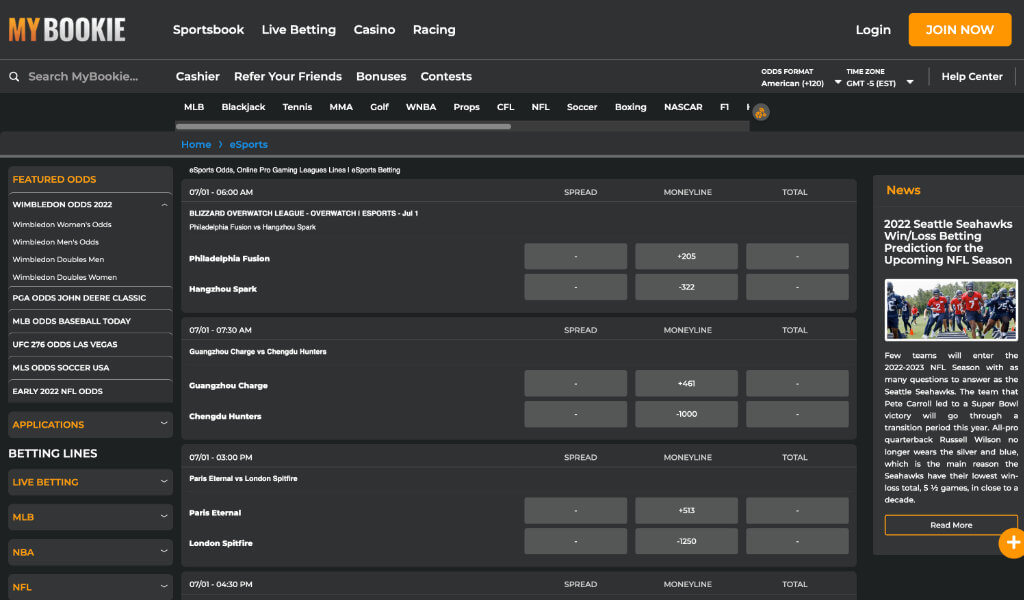This screenshot has width=1024, height=600.
Task: Click the breadcrumb chevron after Home
Action: [220, 144]
